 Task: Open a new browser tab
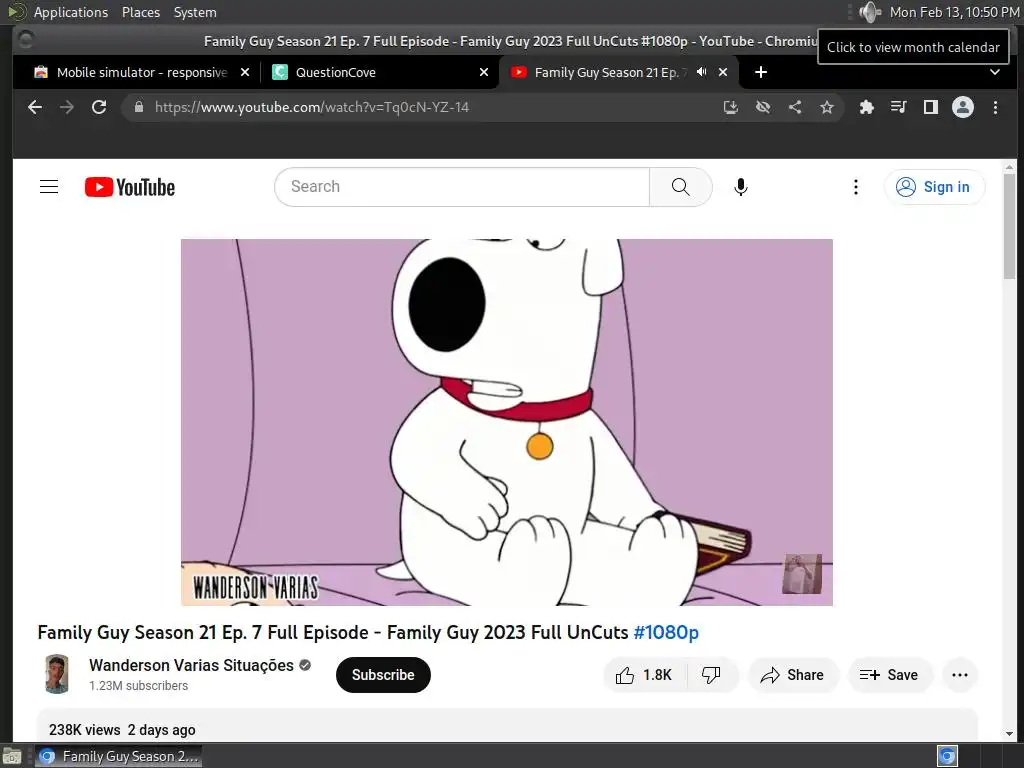pyautogui.click(x=761, y=72)
